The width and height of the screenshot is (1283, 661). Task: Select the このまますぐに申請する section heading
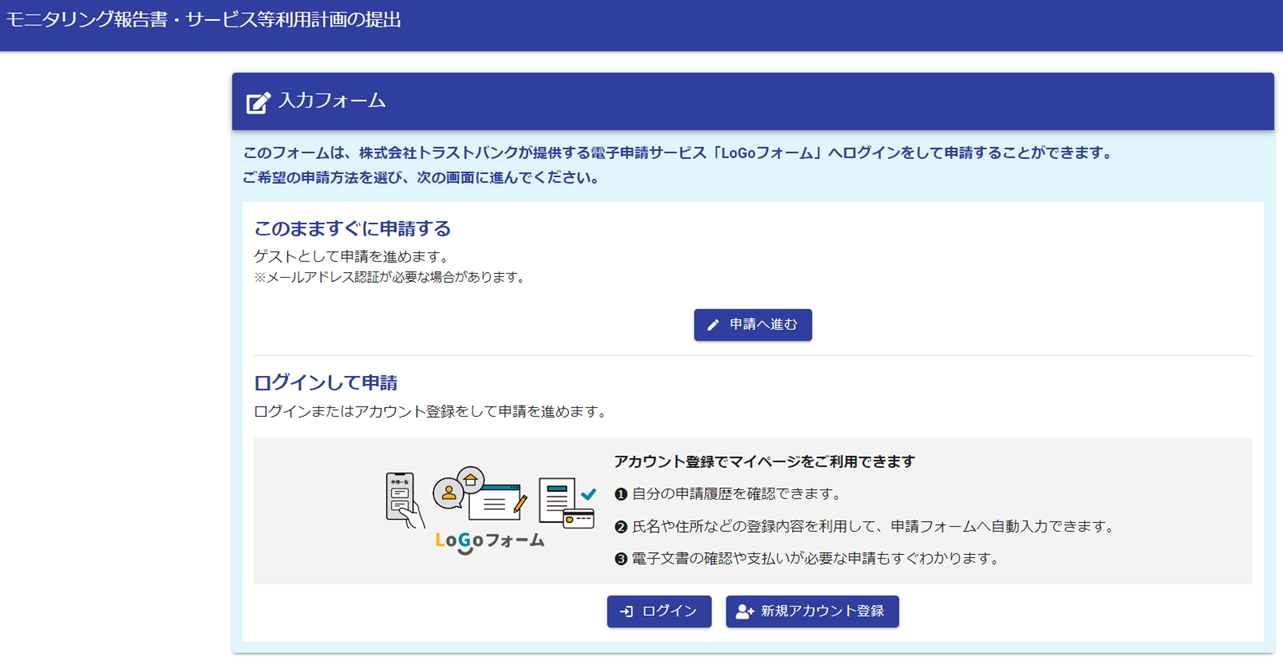point(351,228)
